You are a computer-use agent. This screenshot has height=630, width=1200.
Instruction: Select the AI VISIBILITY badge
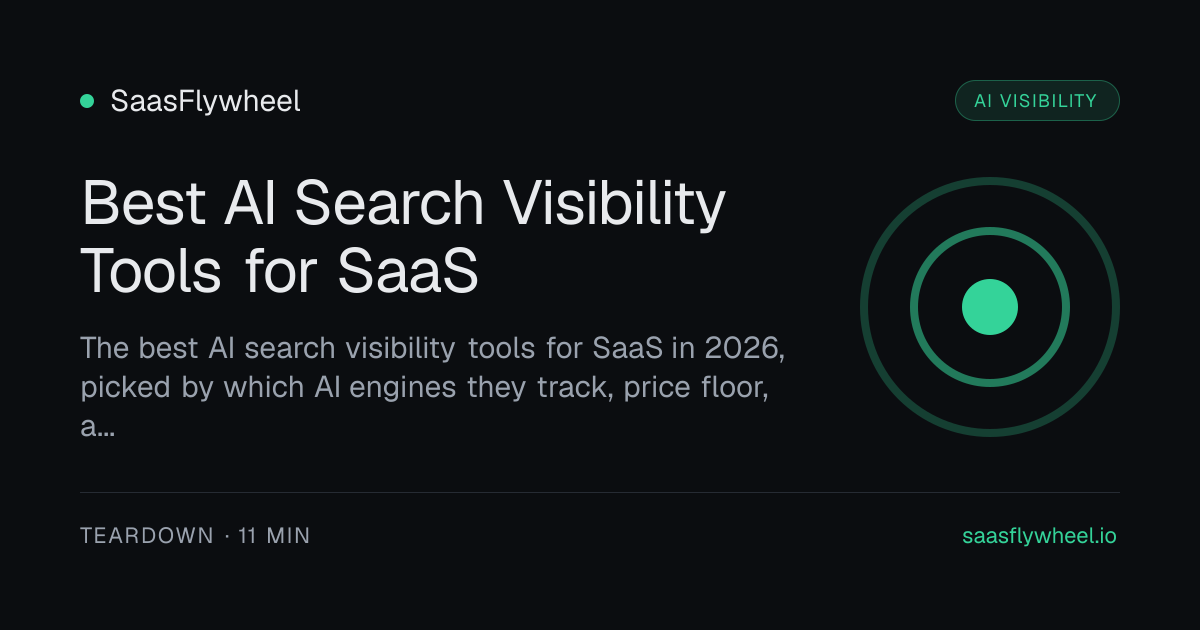1037,100
